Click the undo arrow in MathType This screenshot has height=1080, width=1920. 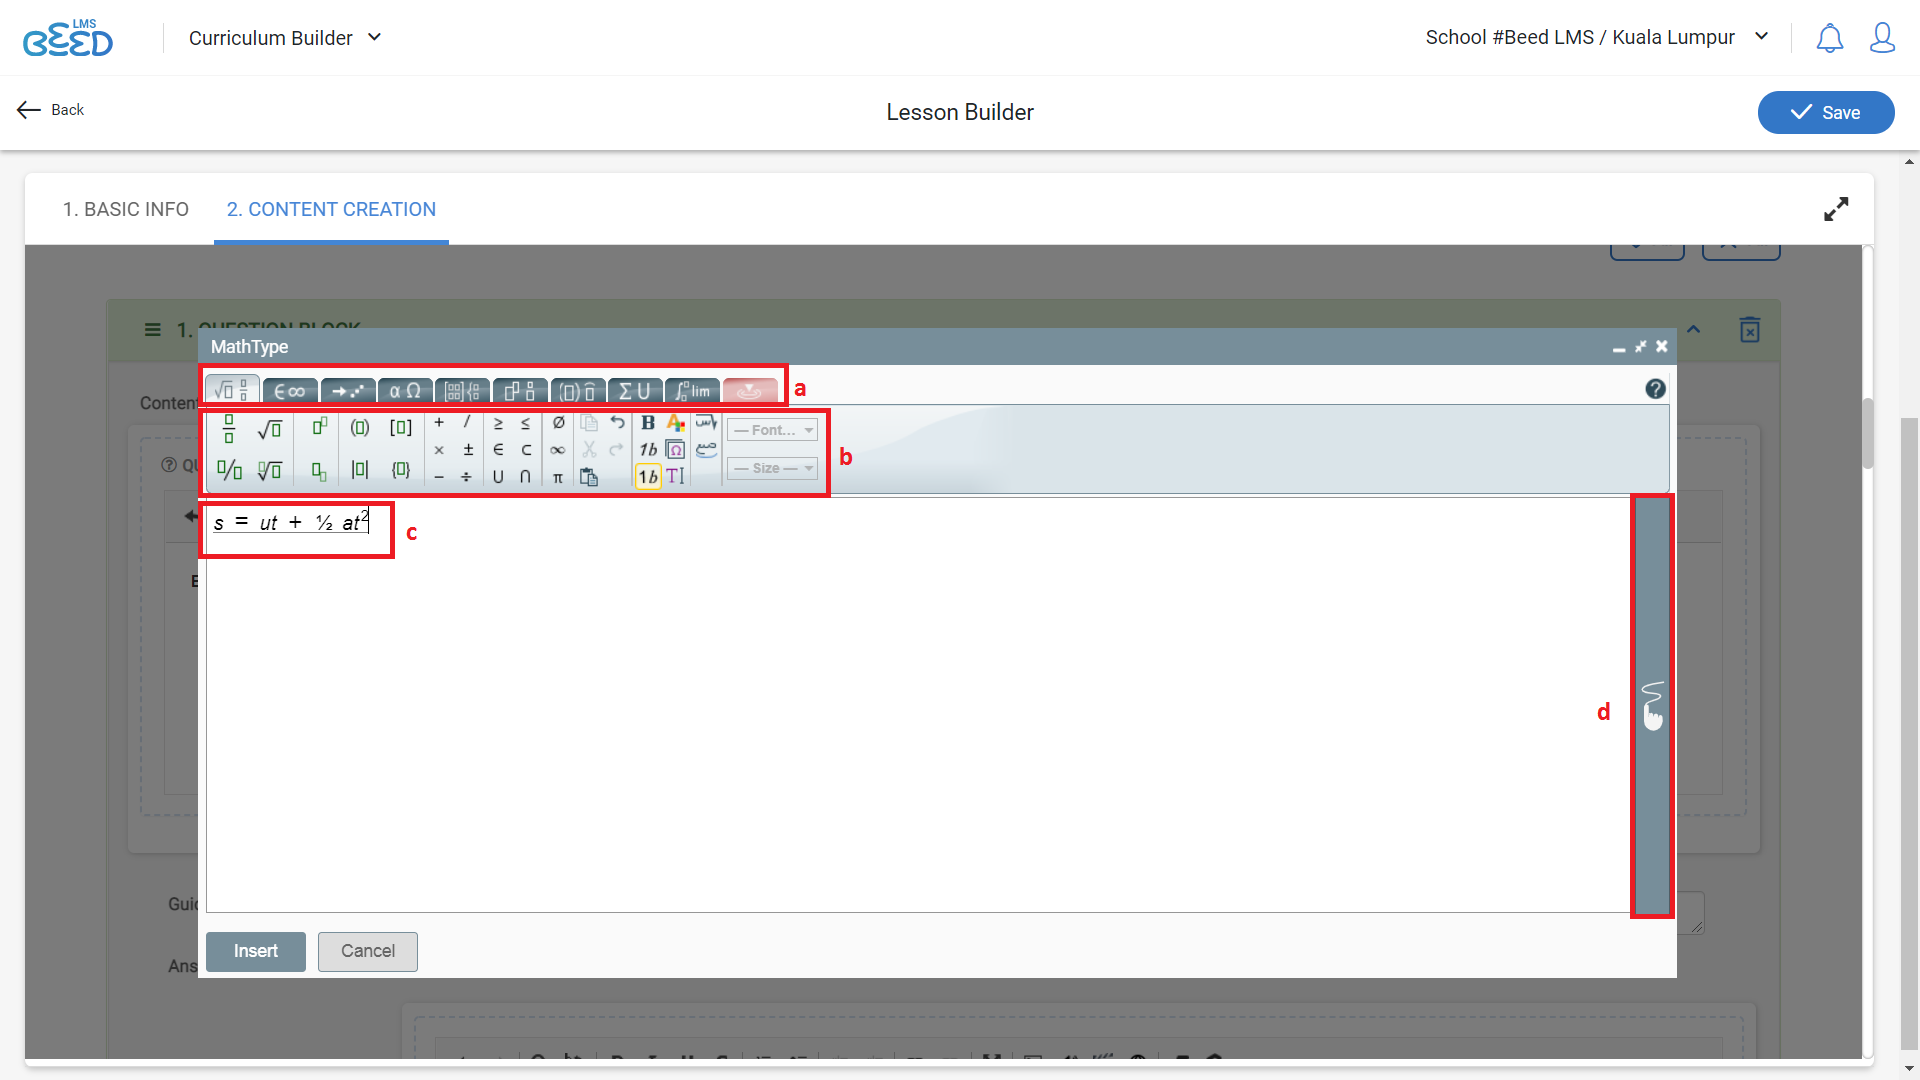click(617, 423)
